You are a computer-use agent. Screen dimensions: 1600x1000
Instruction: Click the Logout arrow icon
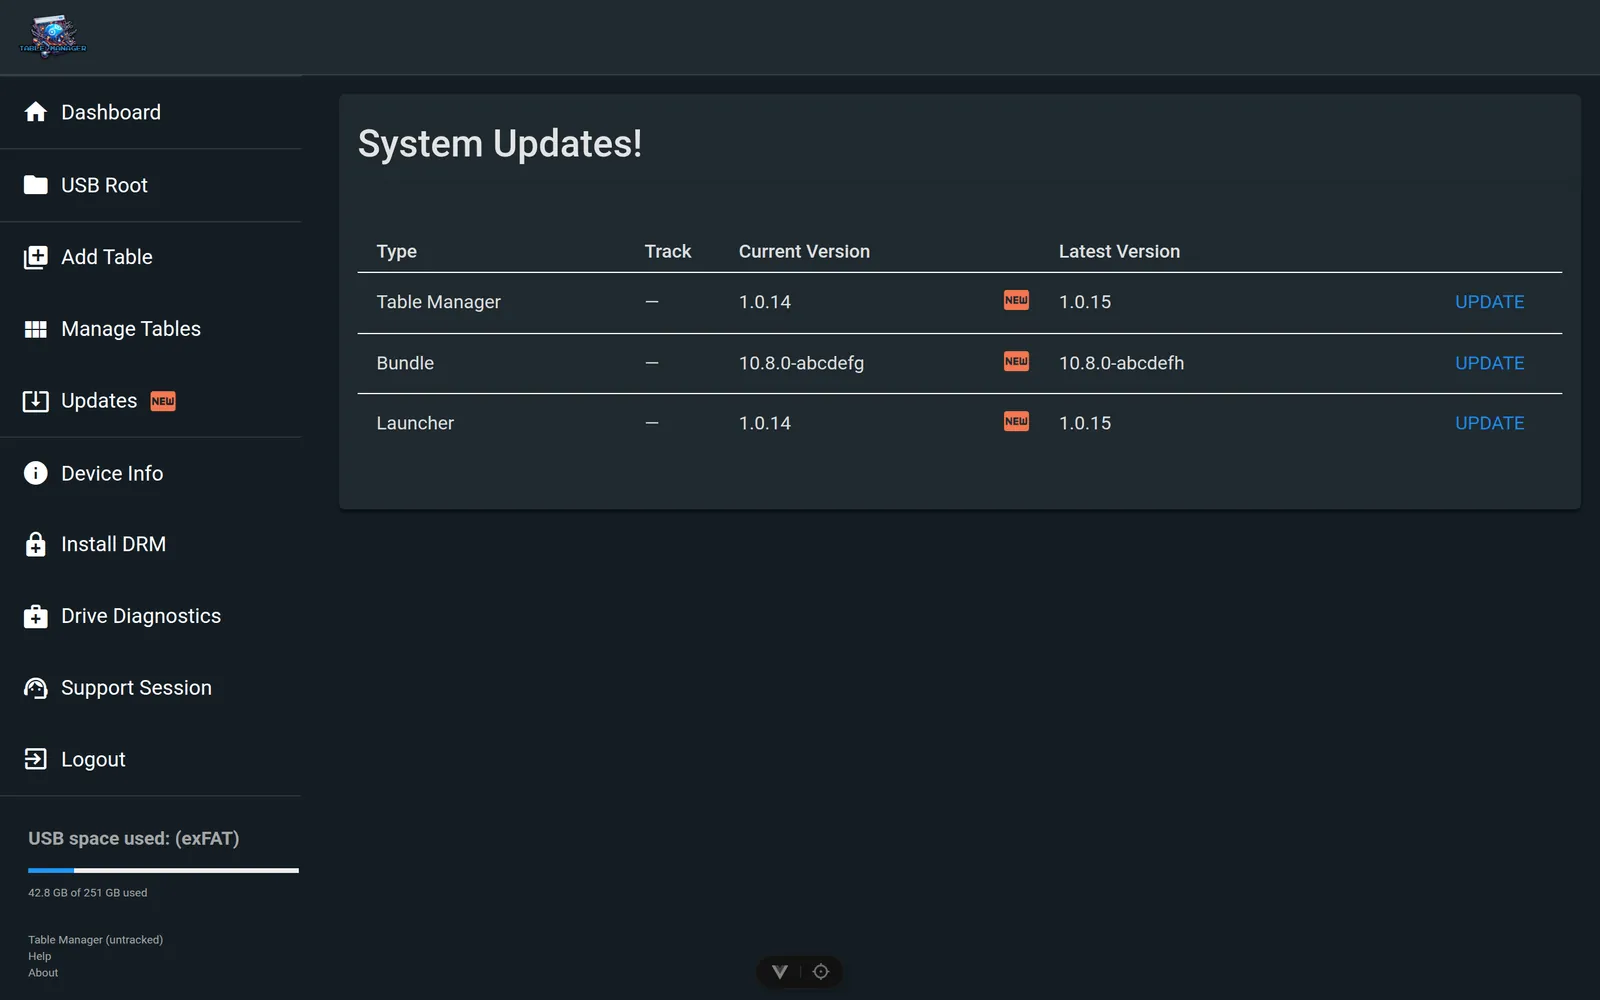36,759
